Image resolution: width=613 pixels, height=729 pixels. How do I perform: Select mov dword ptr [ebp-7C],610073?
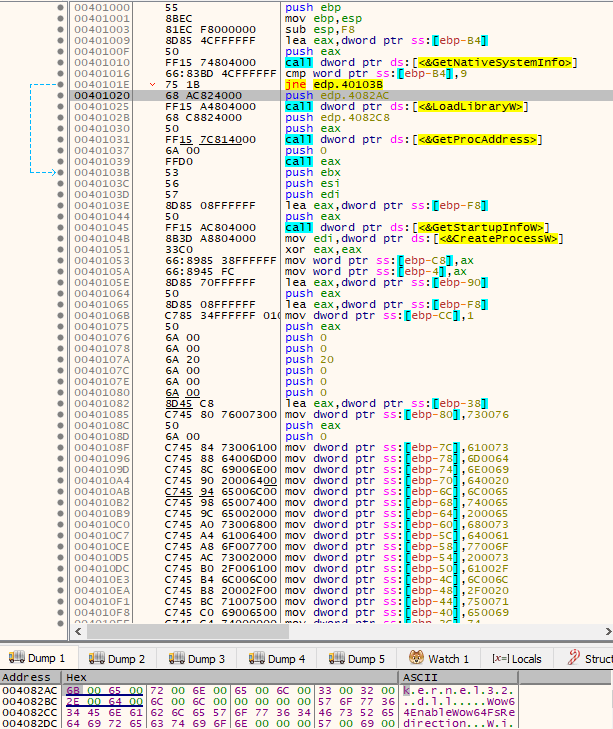(397, 447)
